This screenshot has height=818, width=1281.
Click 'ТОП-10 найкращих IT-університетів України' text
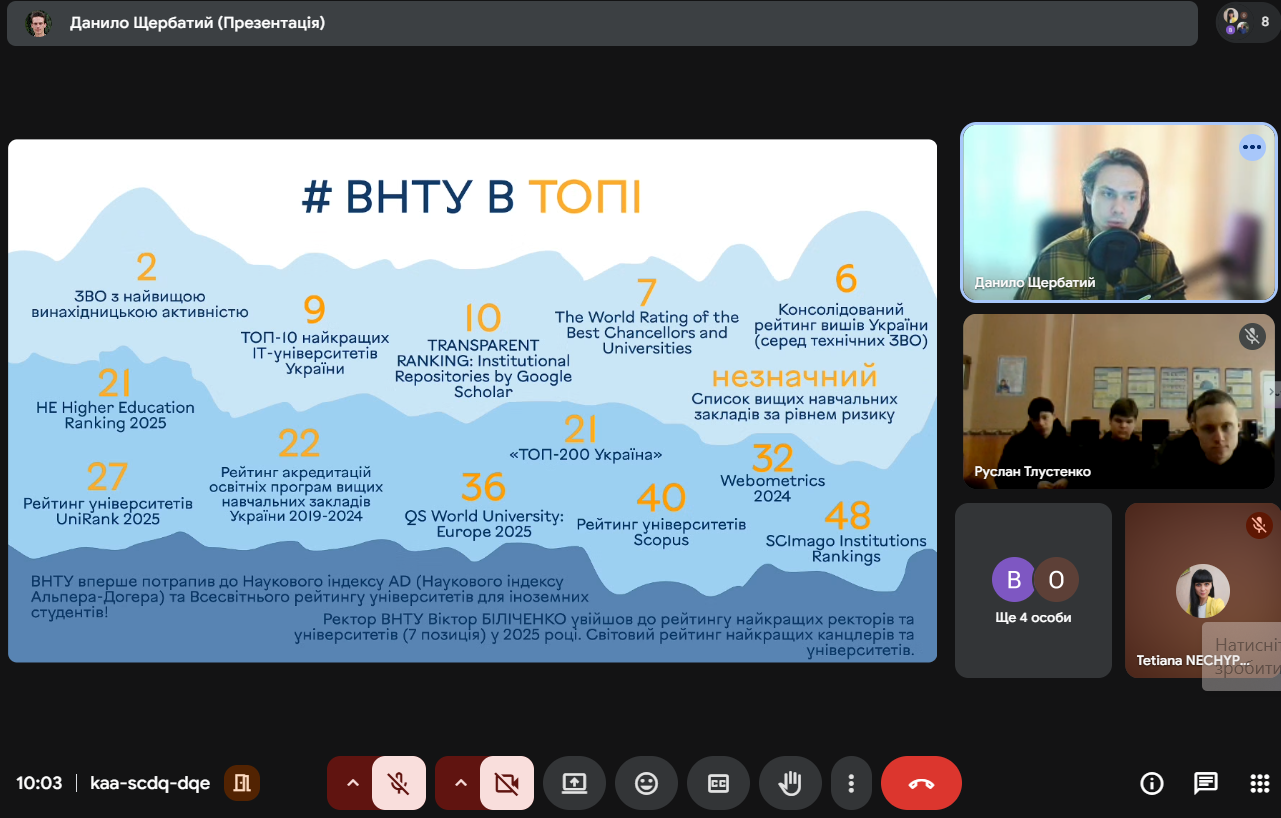click(315, 353)
